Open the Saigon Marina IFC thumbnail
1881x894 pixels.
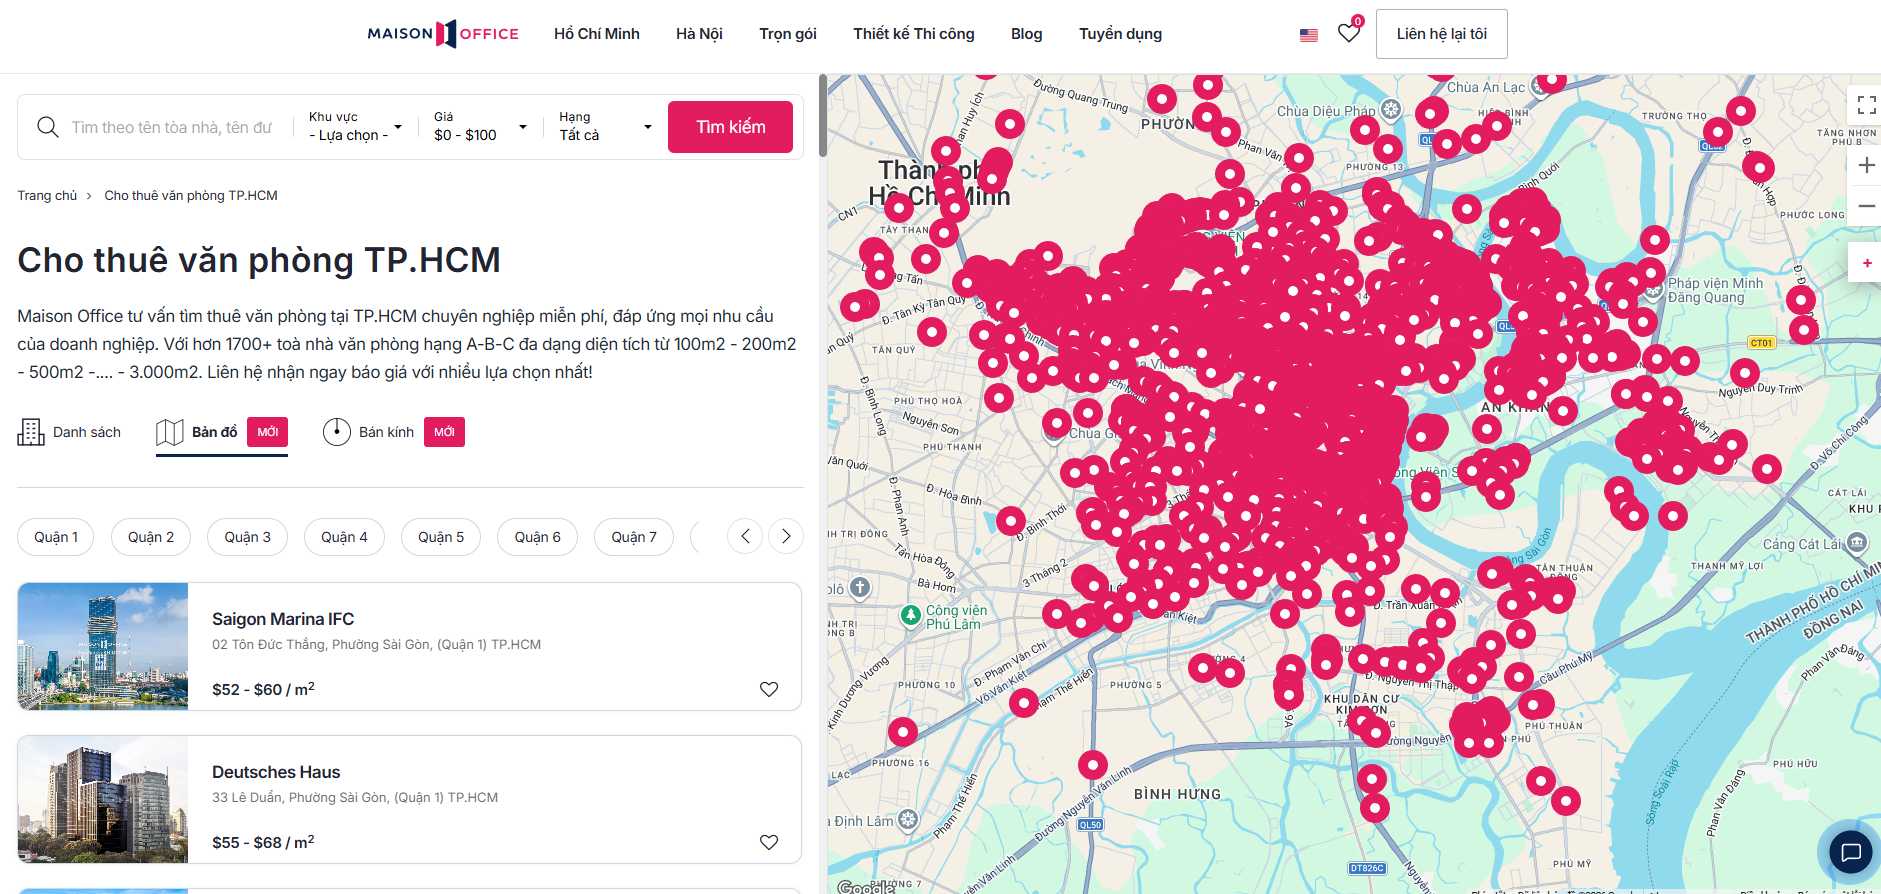click(103, 646)
